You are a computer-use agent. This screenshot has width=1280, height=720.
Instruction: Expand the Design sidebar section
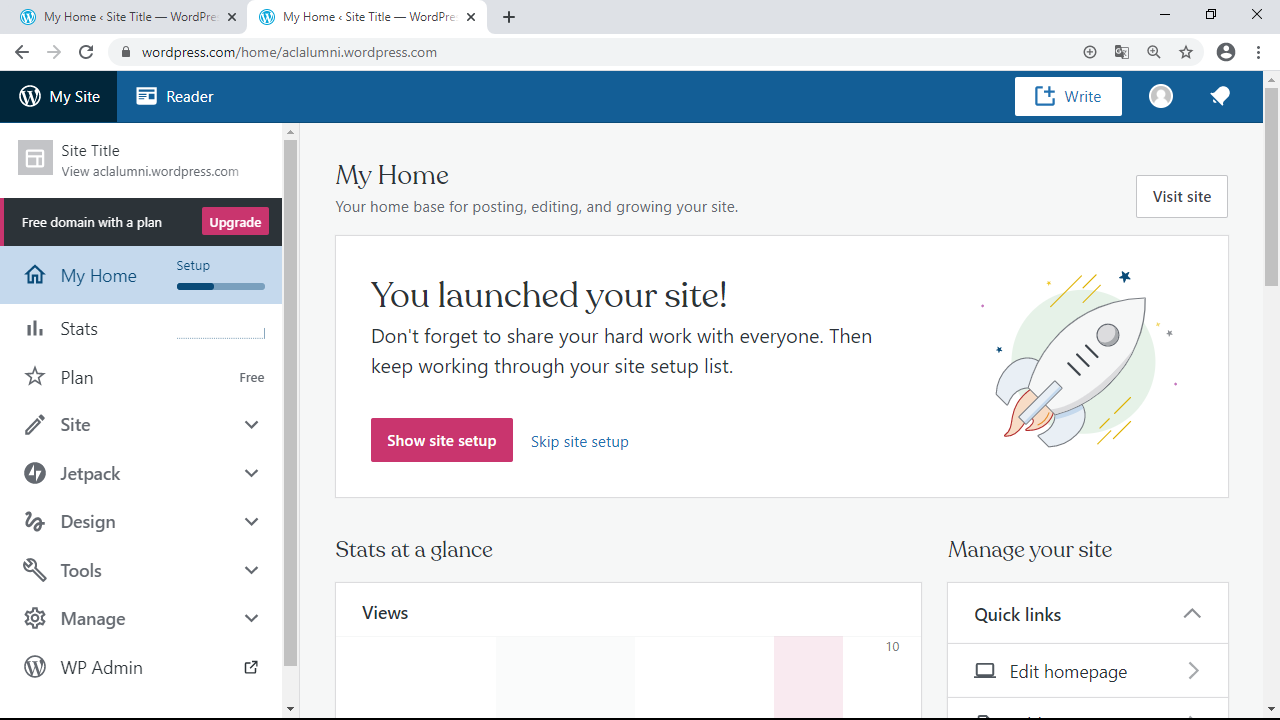(x=251, y=522)
